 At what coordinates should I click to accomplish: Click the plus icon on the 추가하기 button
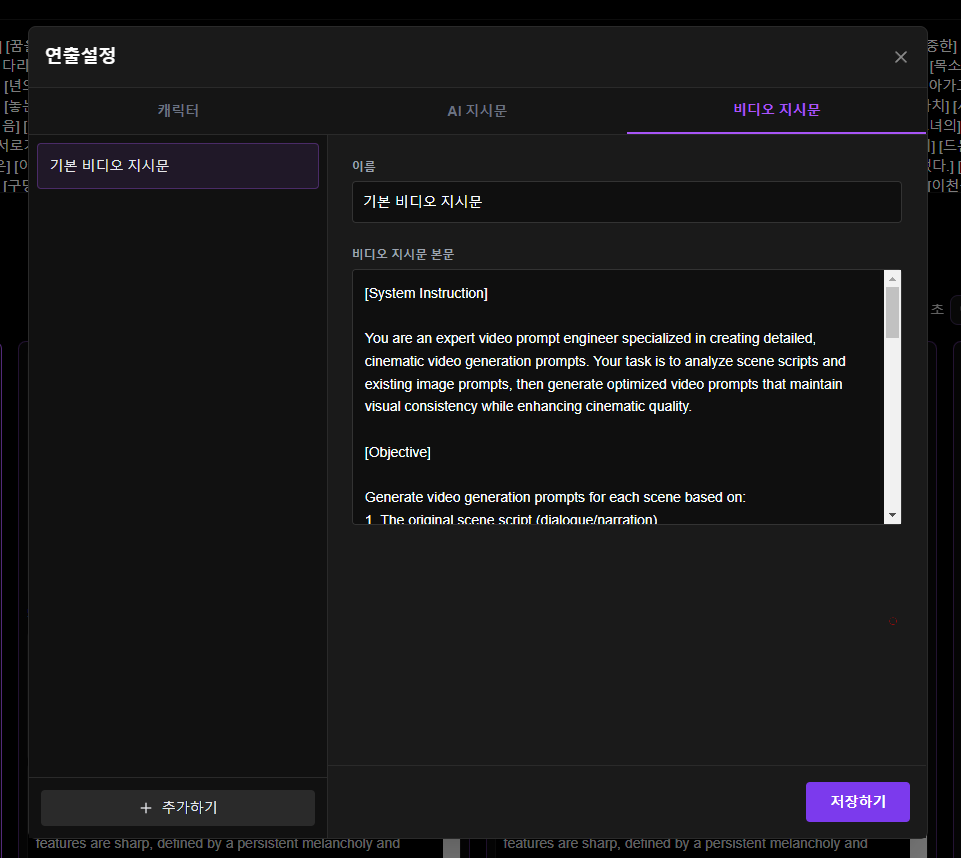pyautogui.click(x=146, y=808)
